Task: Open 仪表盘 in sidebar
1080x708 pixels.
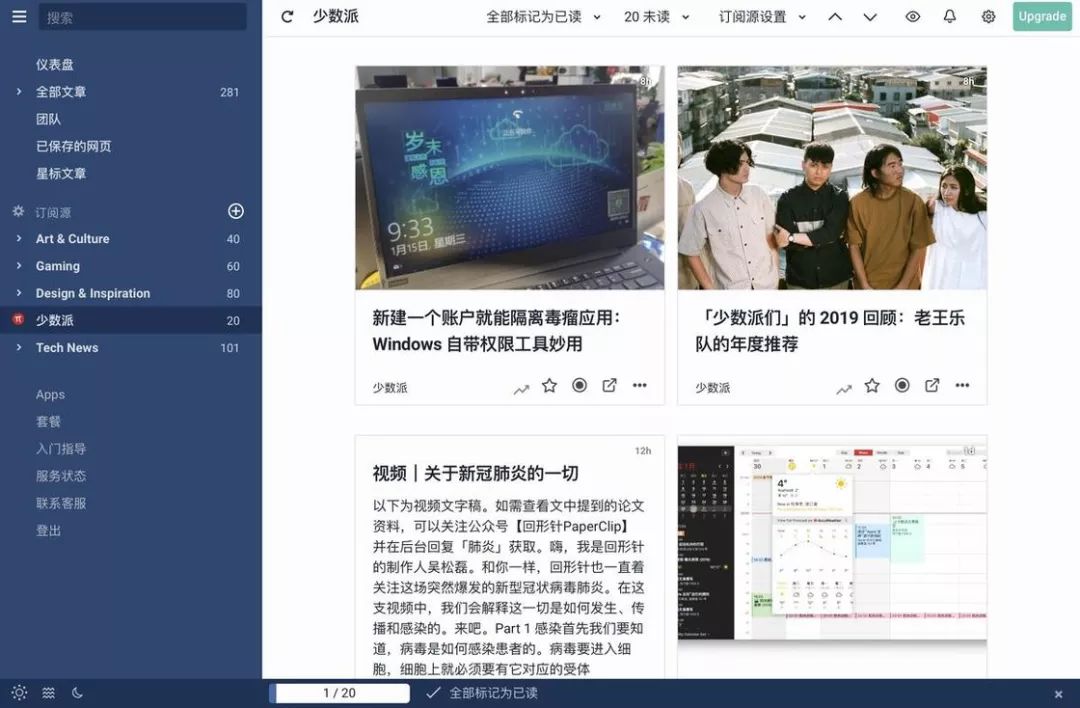Action: [54, 65]
